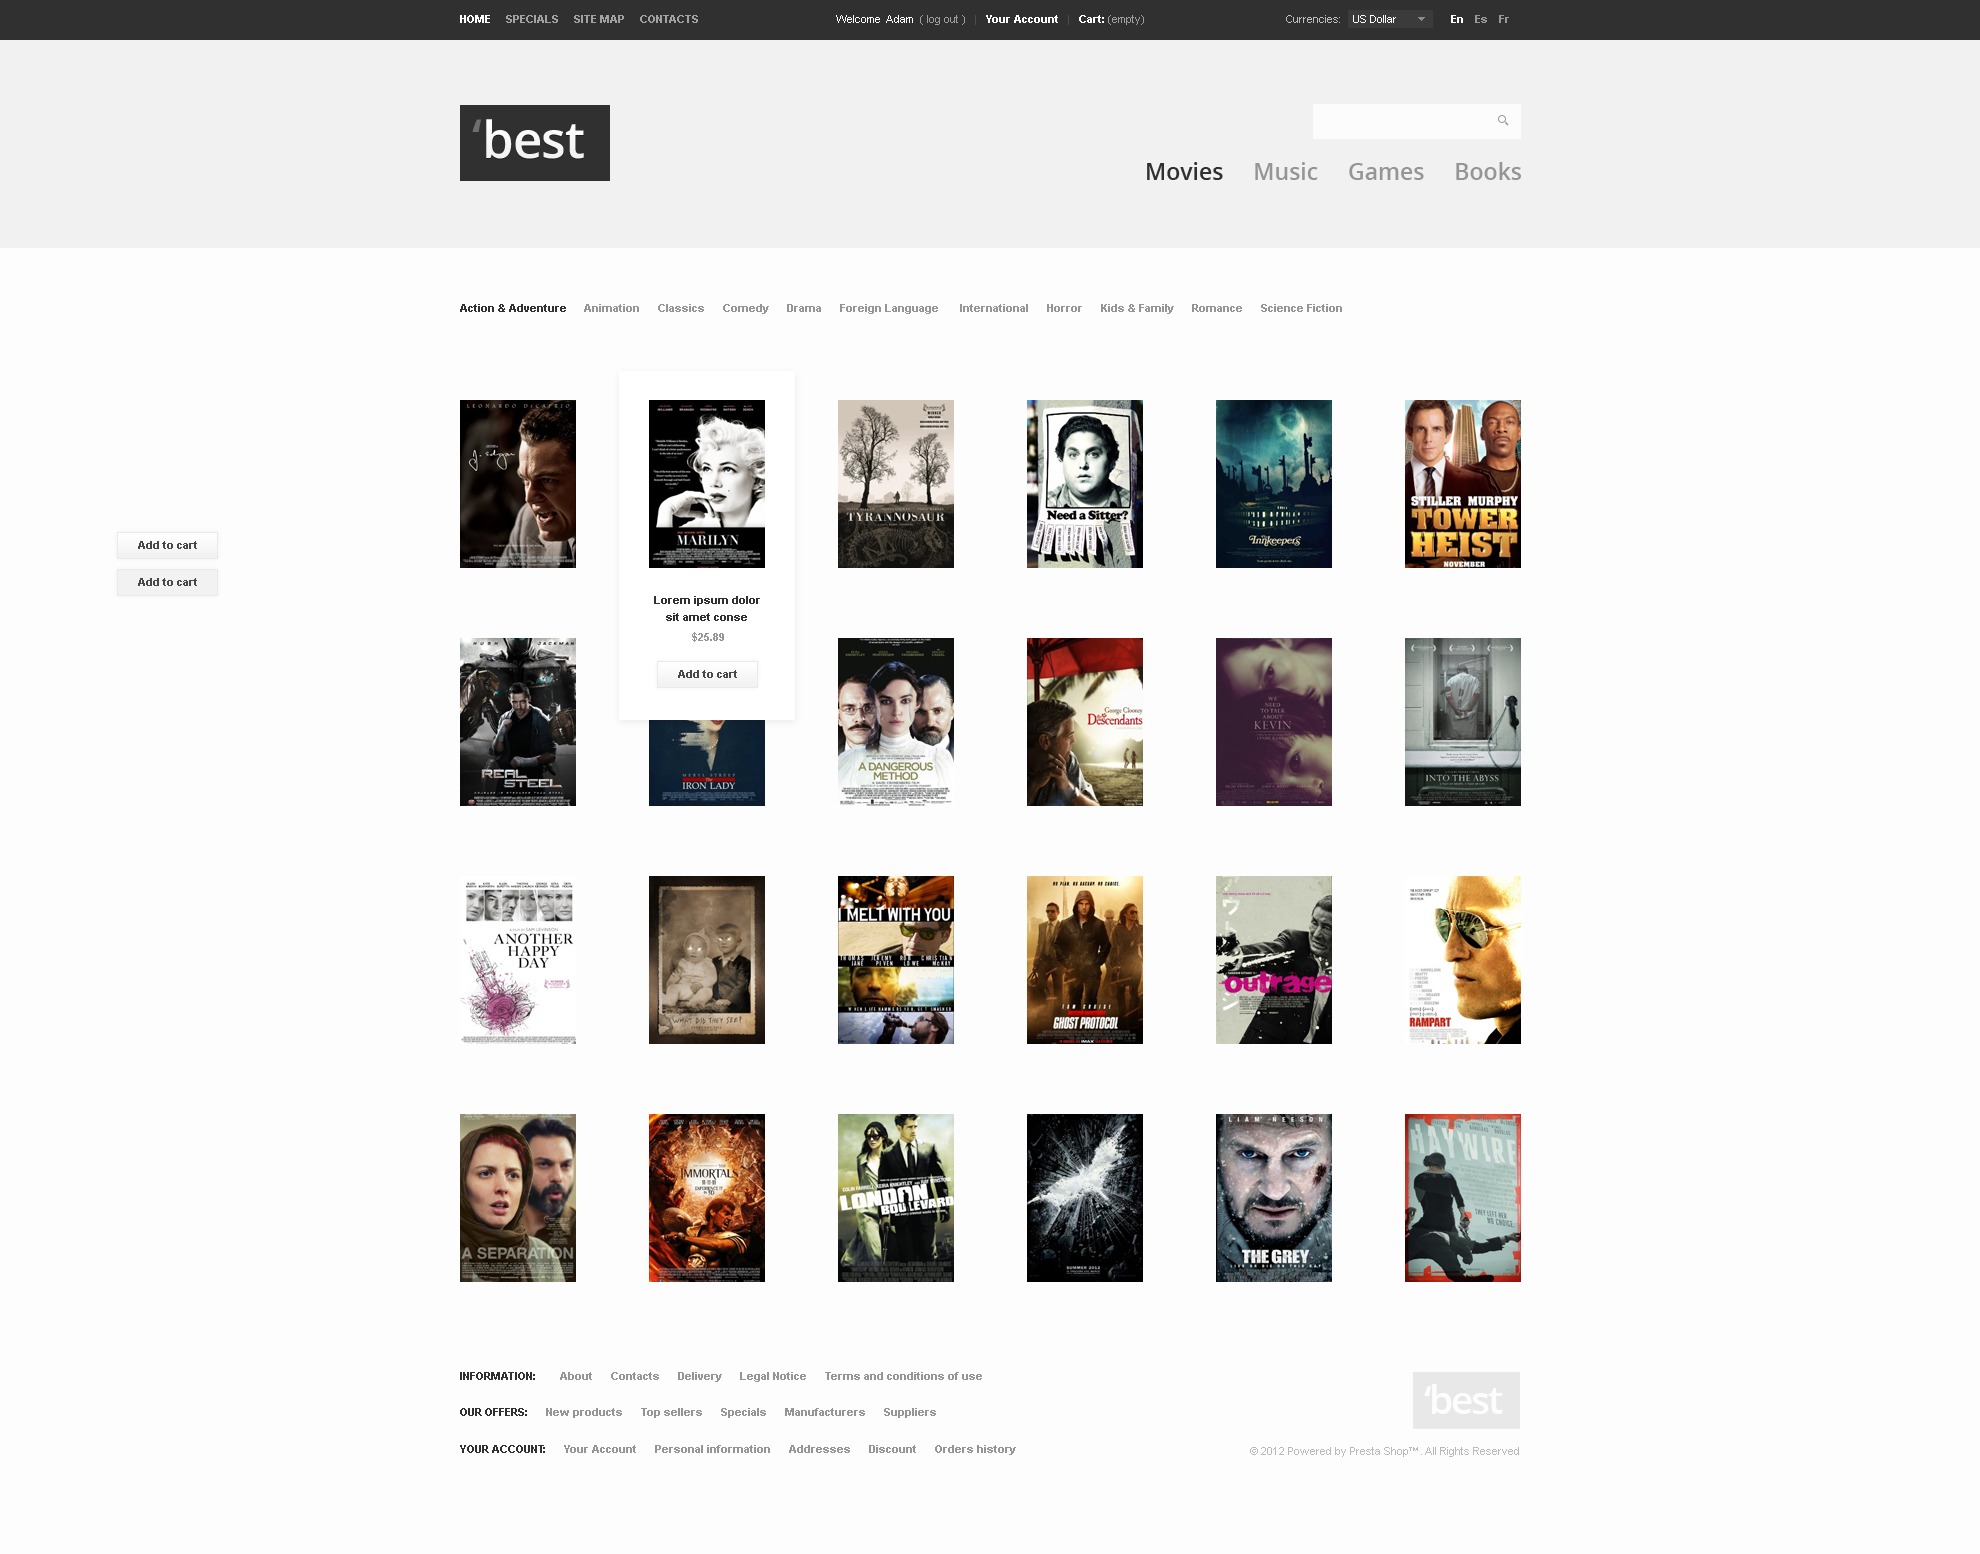This screenshot has width=1980, height=1554.
Task: Open the Innkeepers movie poster
Action: click(1274, 484)
